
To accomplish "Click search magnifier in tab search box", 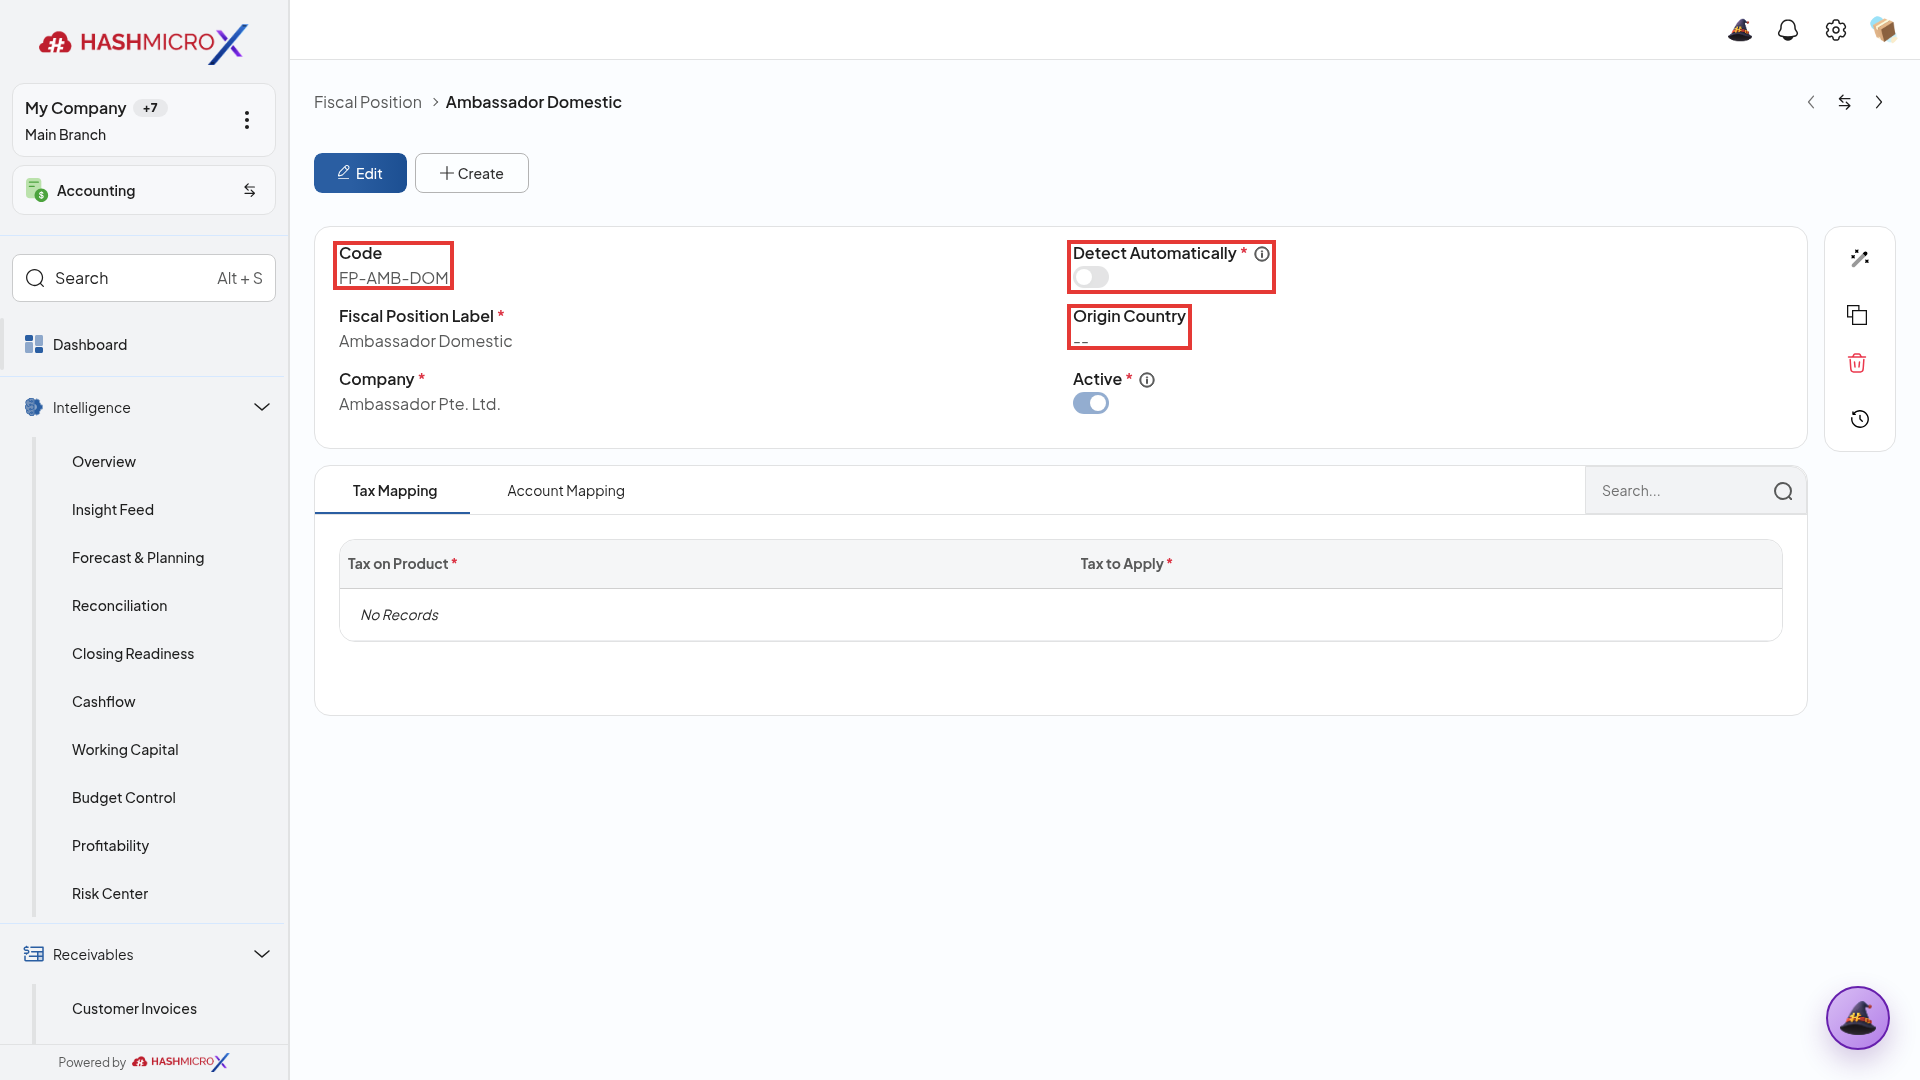I will [x=1783, y=491].
